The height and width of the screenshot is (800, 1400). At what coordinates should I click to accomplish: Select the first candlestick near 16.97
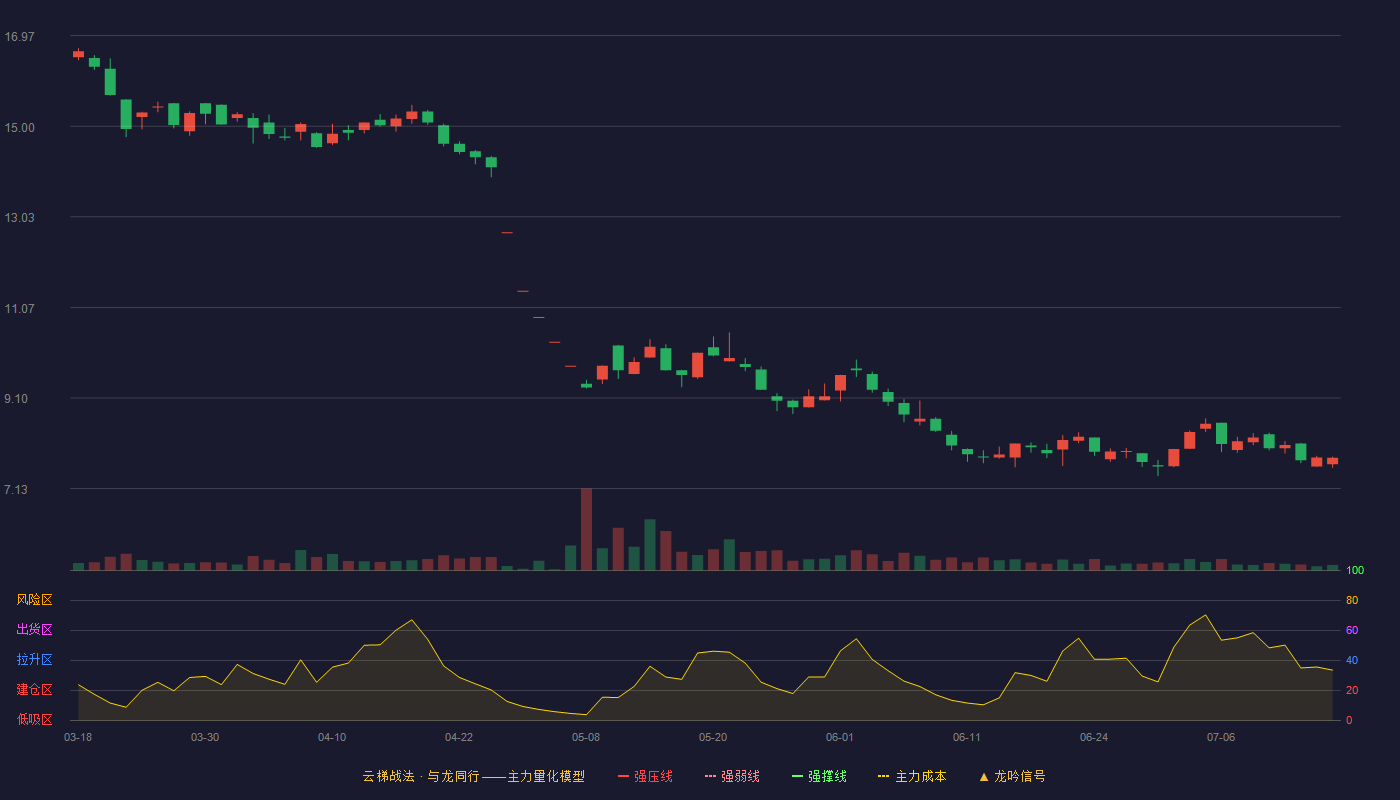click(78, 54)
